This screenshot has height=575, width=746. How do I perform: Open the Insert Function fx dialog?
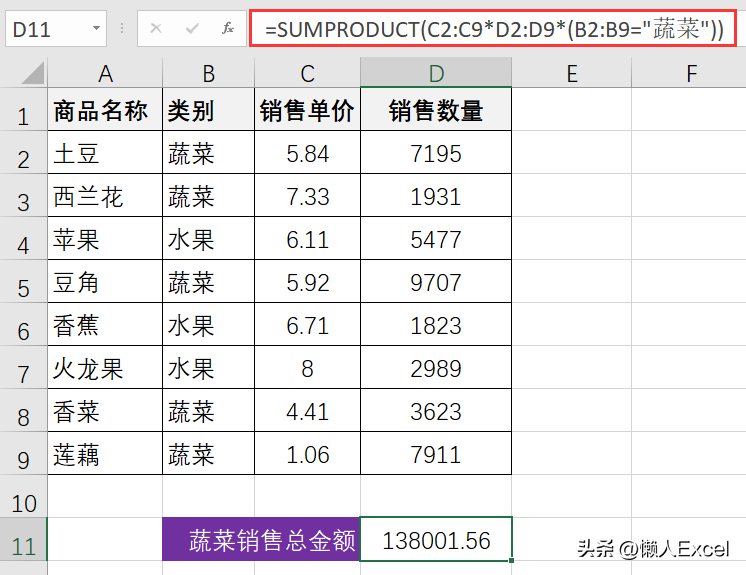click(228, 29)
